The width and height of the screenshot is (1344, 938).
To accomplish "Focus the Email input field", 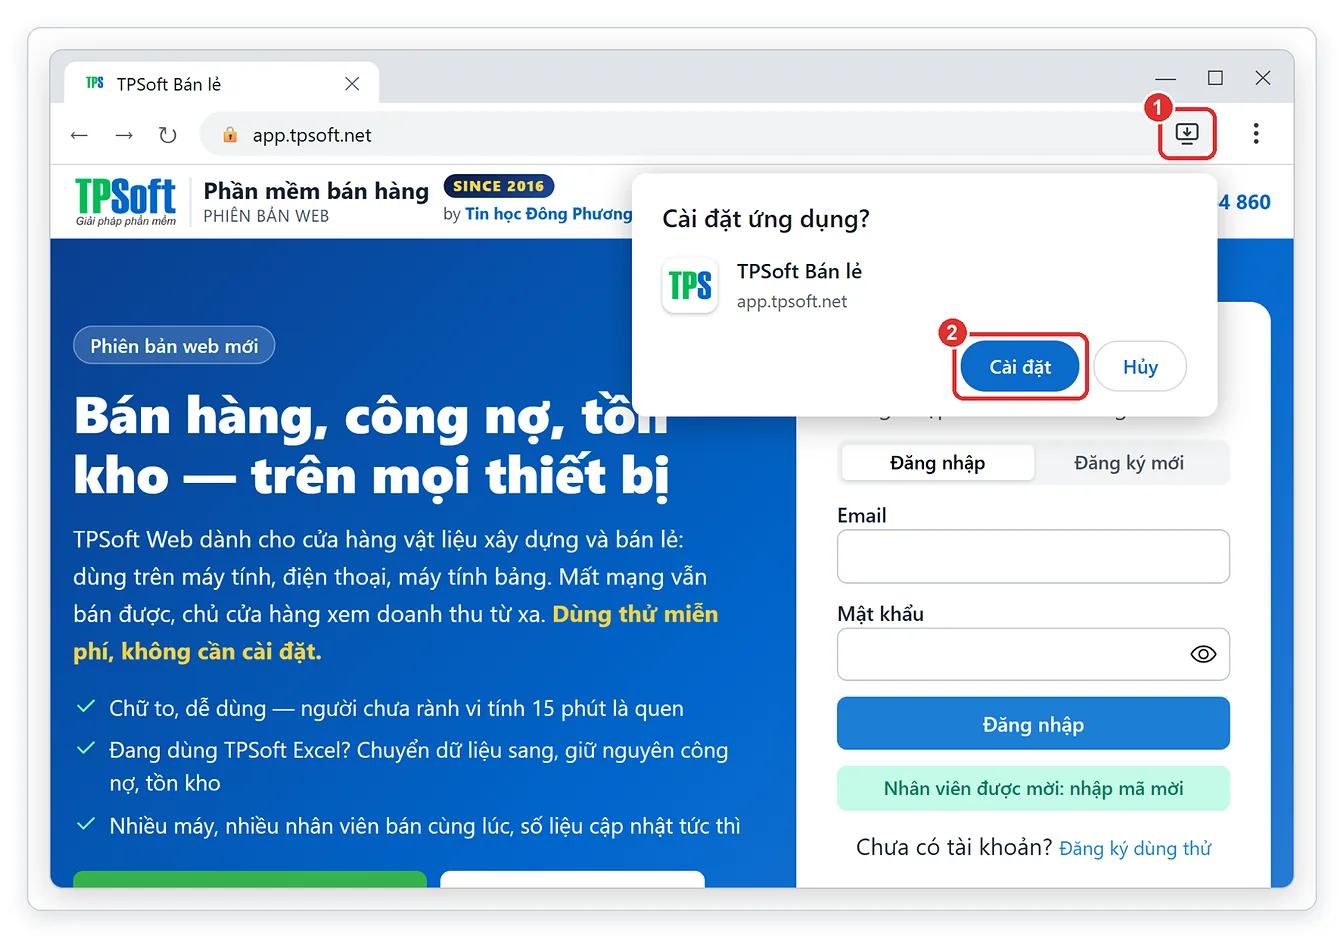I will pyautogui.click(x=1033, y=556).
